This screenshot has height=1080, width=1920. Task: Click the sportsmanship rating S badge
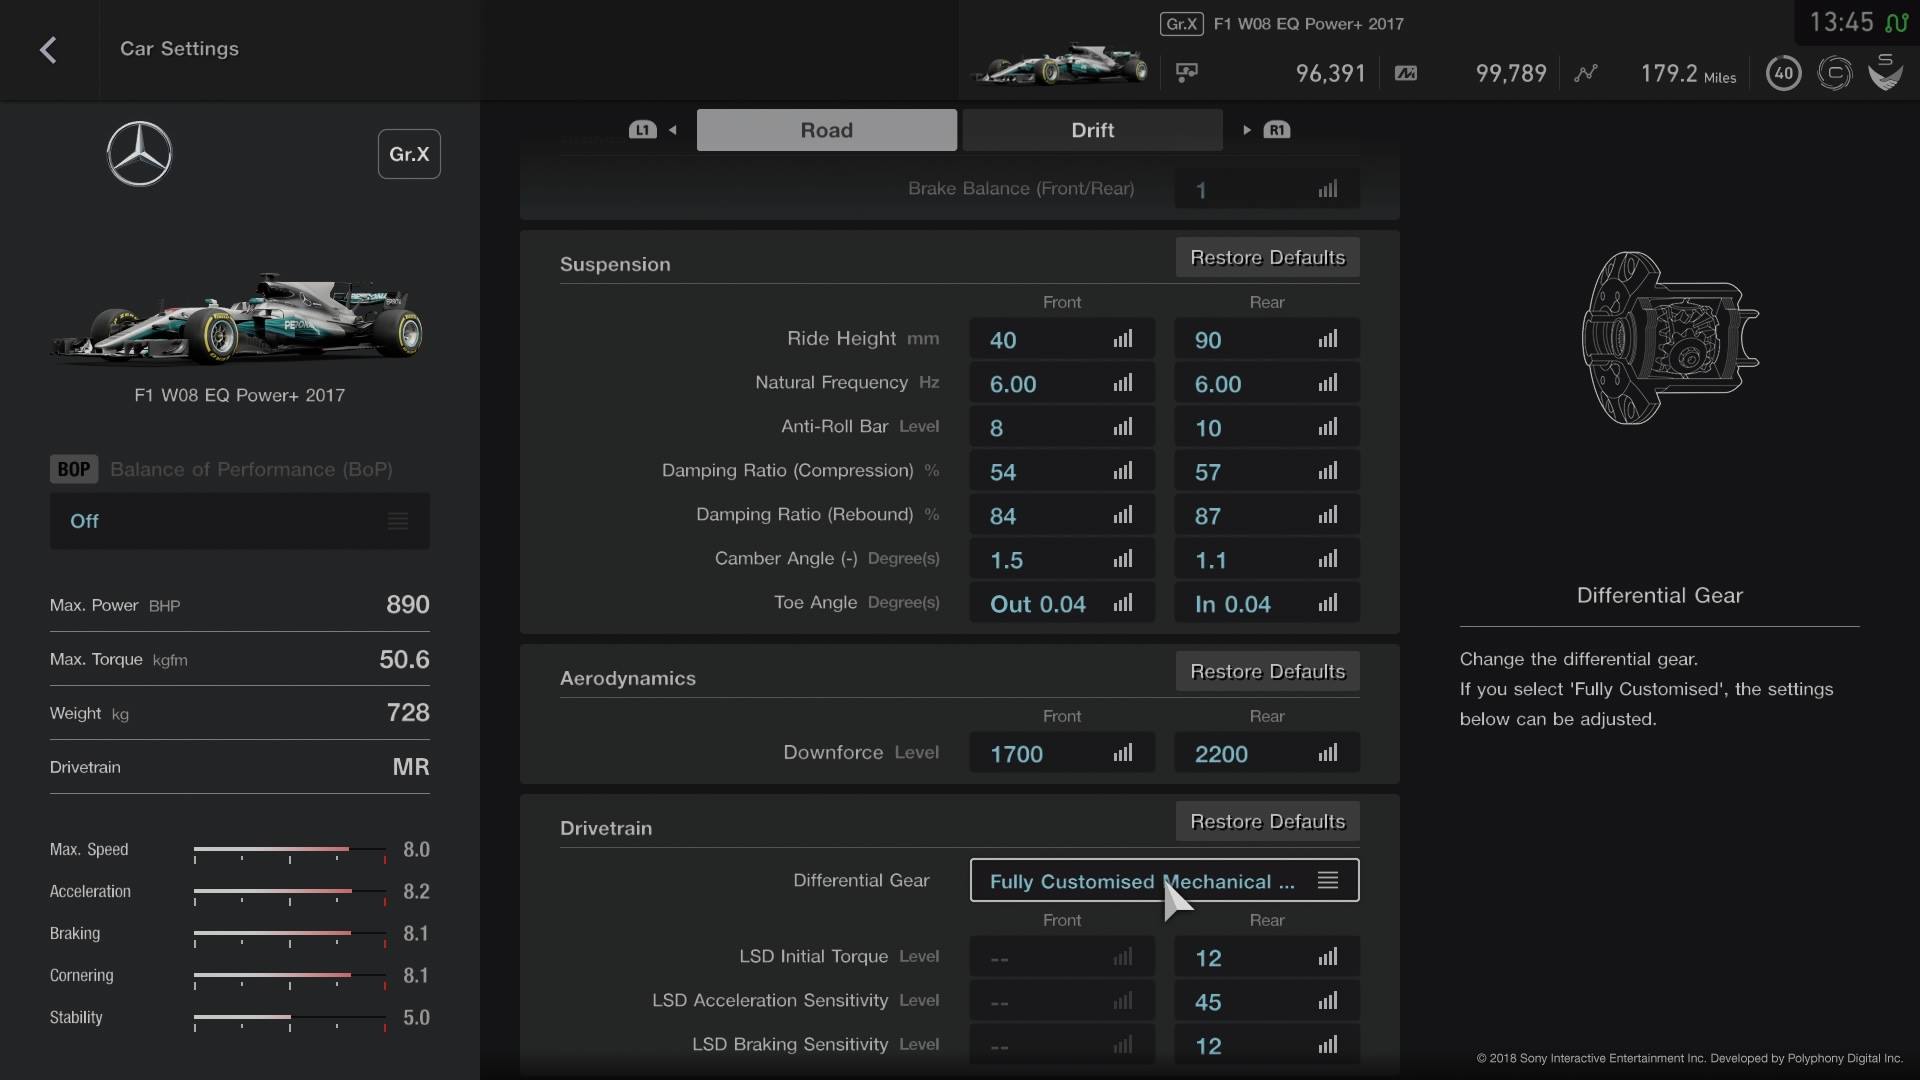[1885, 72]
